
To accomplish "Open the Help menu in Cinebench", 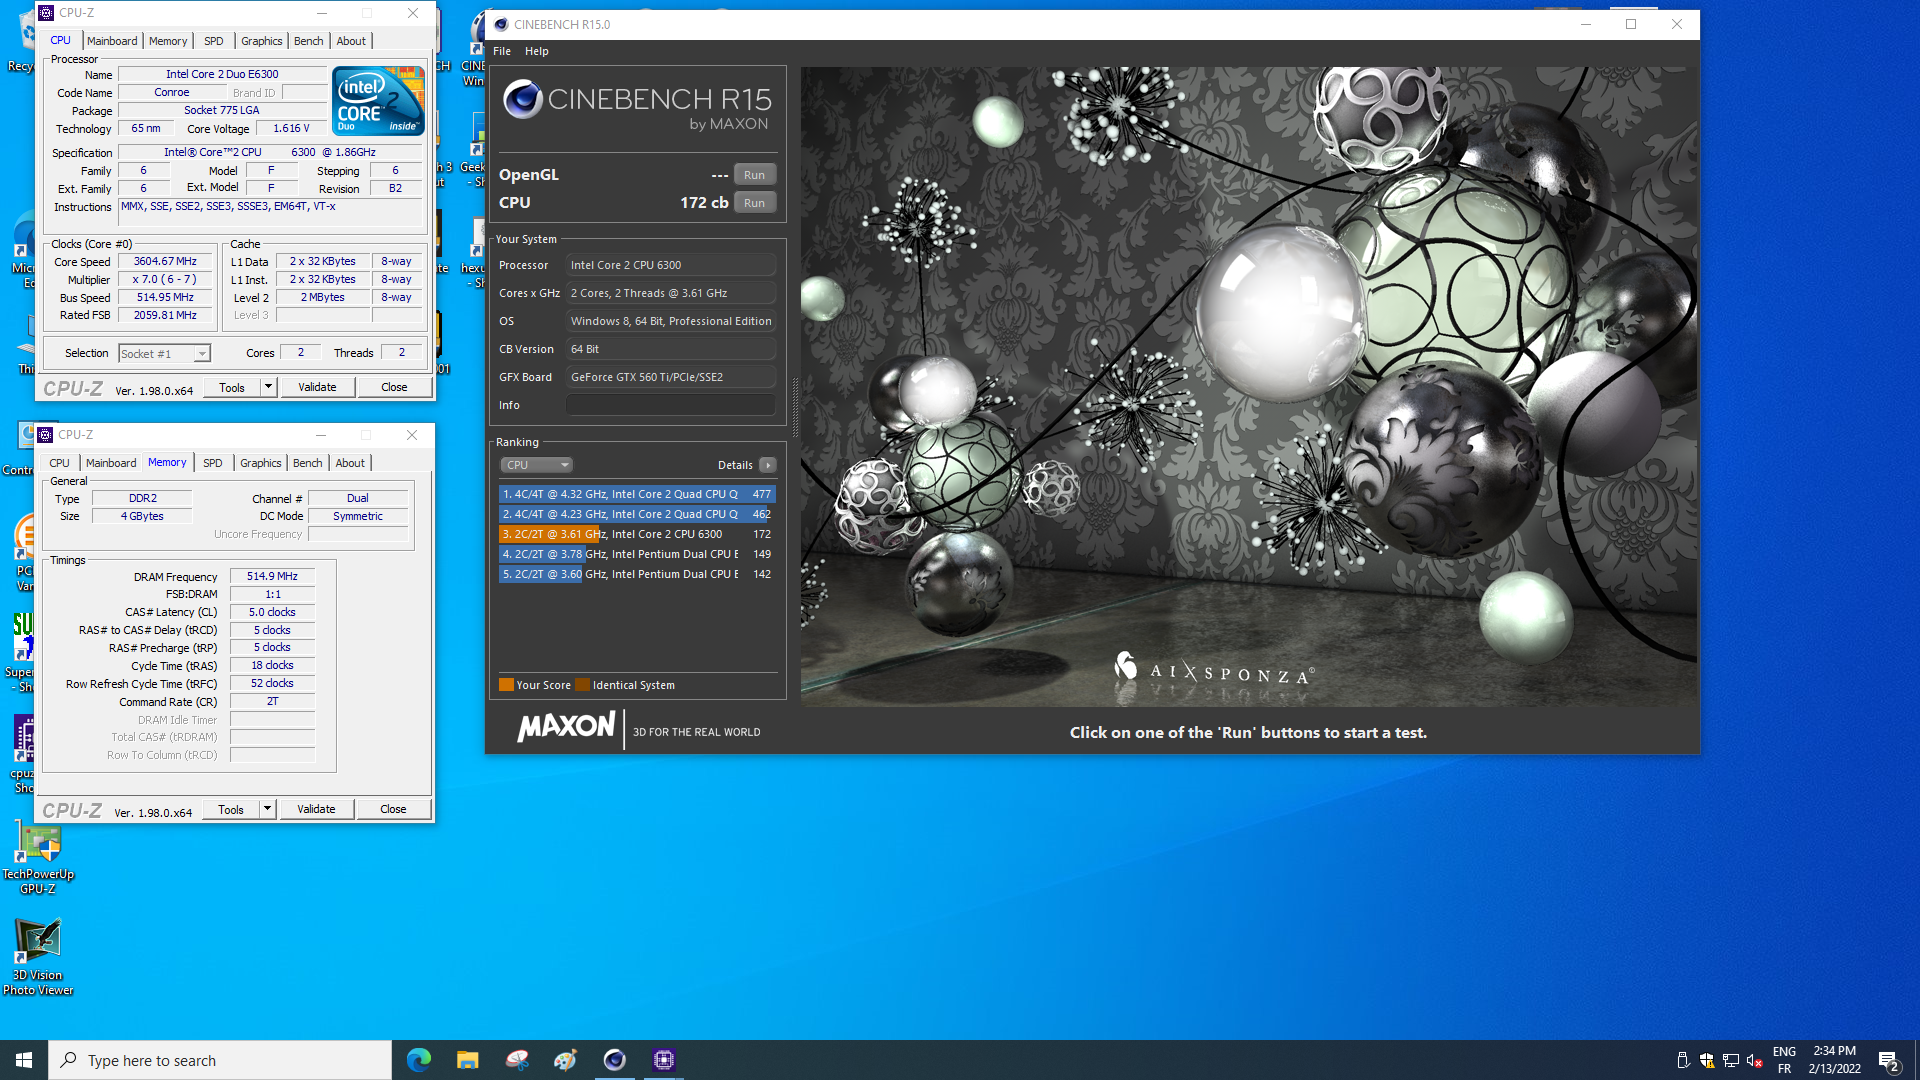I will pos(537,51).
